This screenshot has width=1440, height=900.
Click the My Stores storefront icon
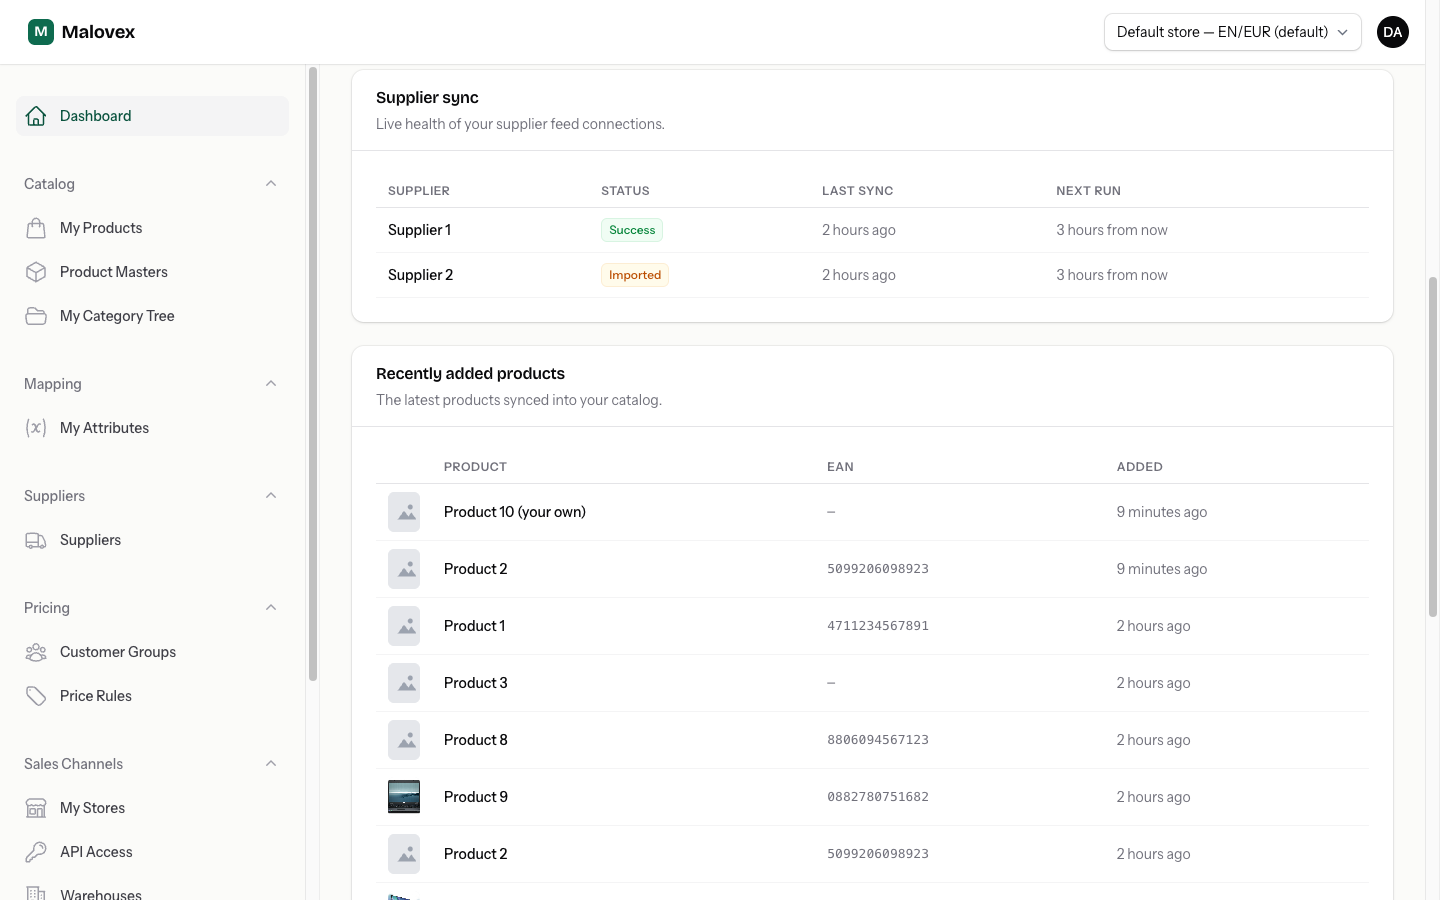(x=36, y=808)
